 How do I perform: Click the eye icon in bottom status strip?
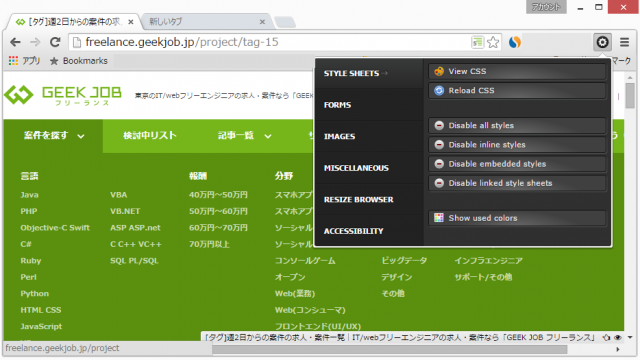[618, 338]
